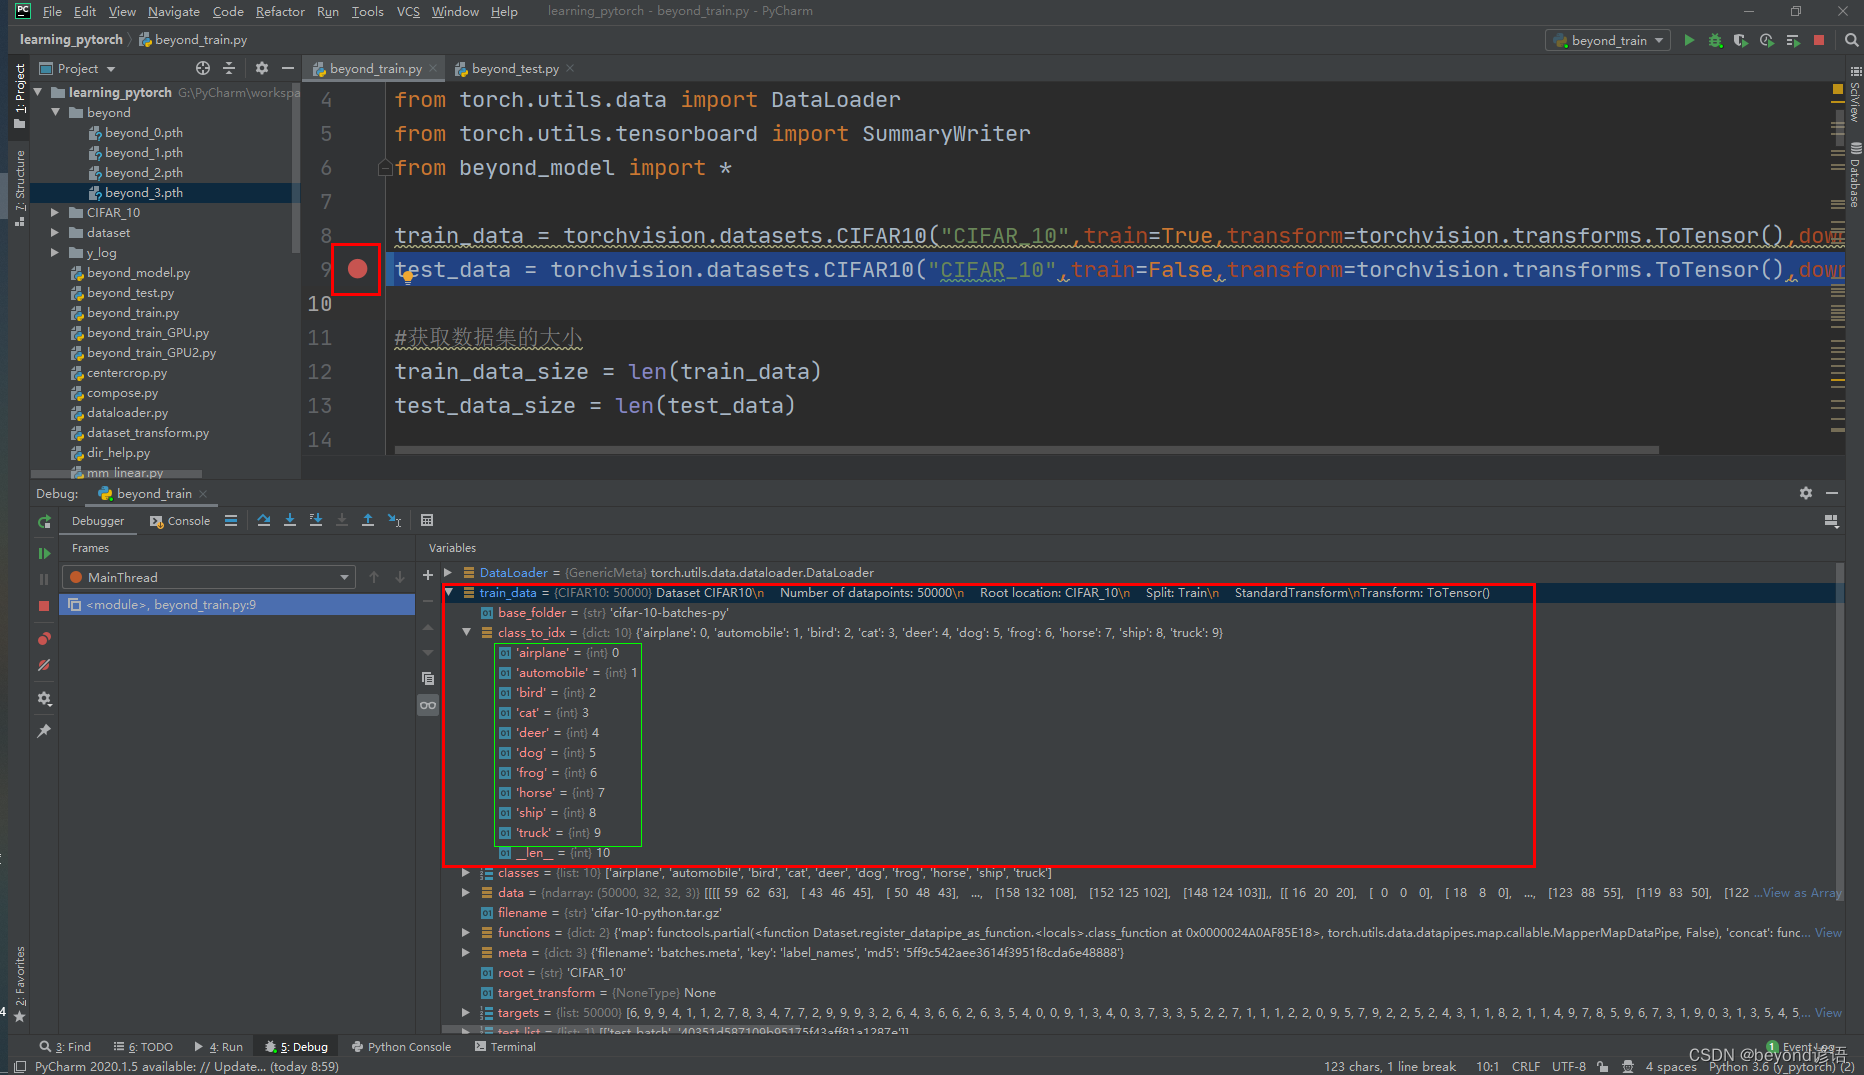The image size is (1864, 1075).
Task: Toggle breakpoint on line 9
Action: click(x=357, y=269)
